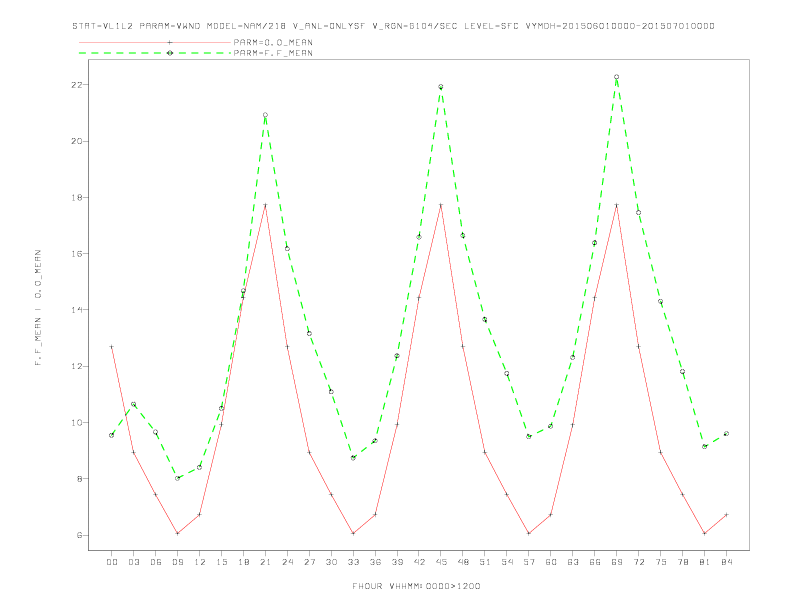The height and width of the screenshot is (612, 792).
Task: Click the PARM=F.F_MEAN legend label
Action: click(x=273, y=53)
